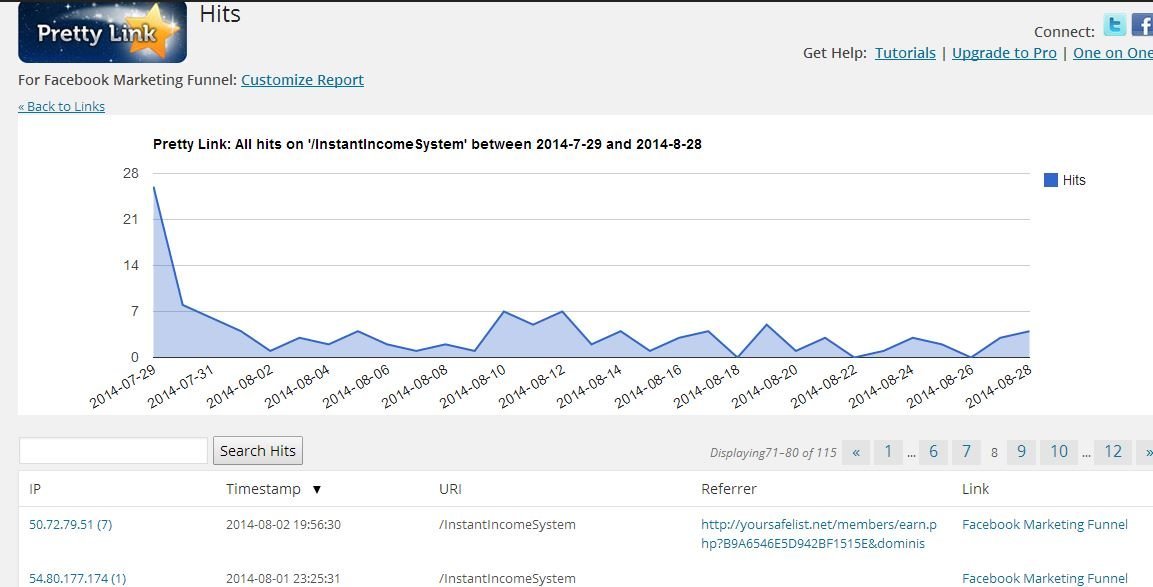Jump to last page 12
Image resolution: width=1153 pixels, height=587 pixels.
pos(1113,452)
